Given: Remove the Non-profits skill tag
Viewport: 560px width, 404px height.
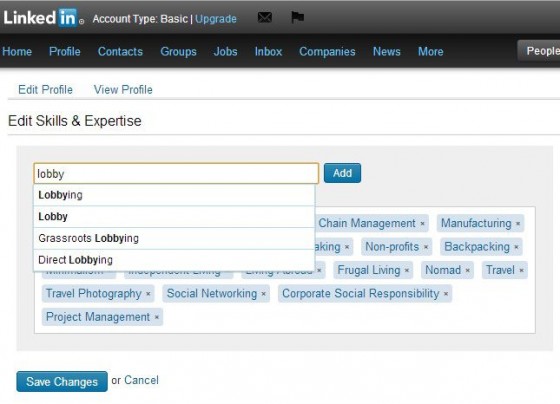Looking at the screenshot, I should (x=426, y=247).
